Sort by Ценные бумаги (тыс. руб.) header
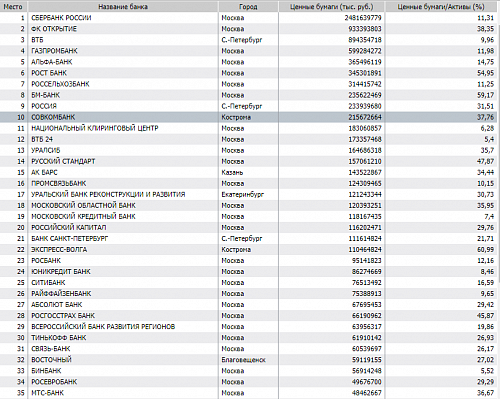Screen dimensions: 500x399 click(332, 6)
